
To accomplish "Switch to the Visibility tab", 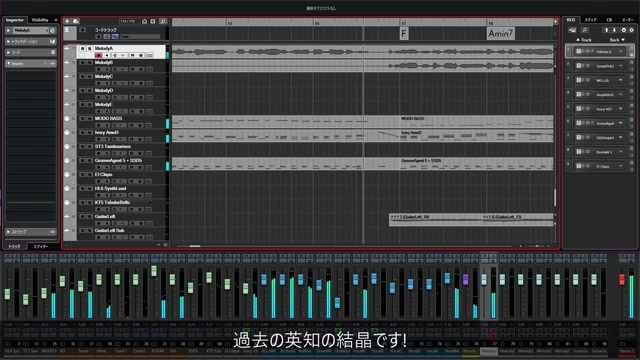I will coord(40,20).
